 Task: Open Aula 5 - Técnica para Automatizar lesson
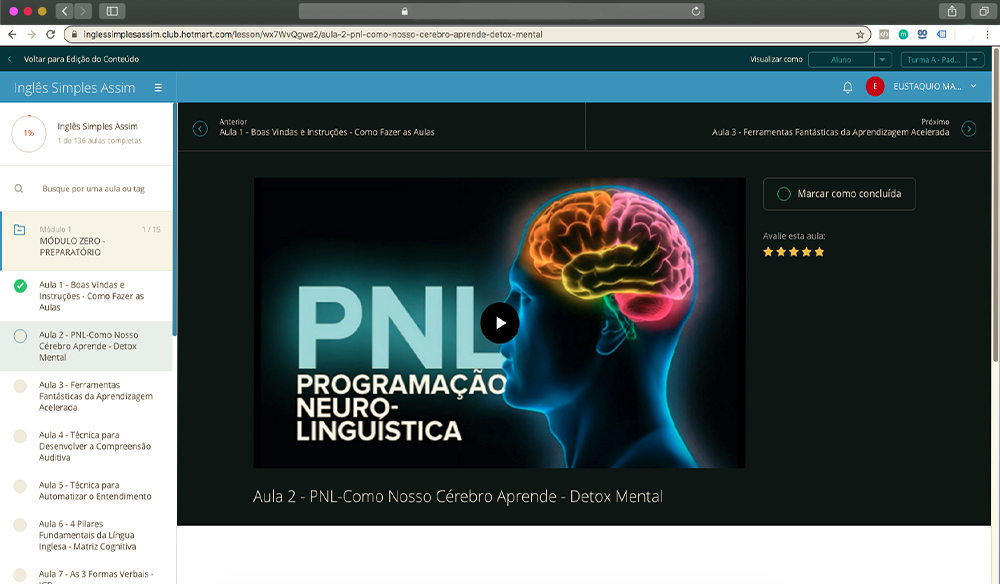(95, 490)
